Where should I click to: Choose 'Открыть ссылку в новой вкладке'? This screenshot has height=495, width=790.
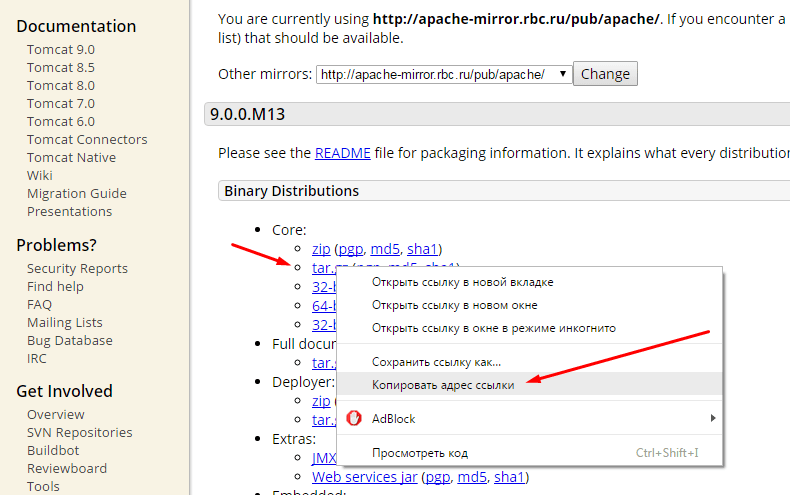click(x=462, y=282)
